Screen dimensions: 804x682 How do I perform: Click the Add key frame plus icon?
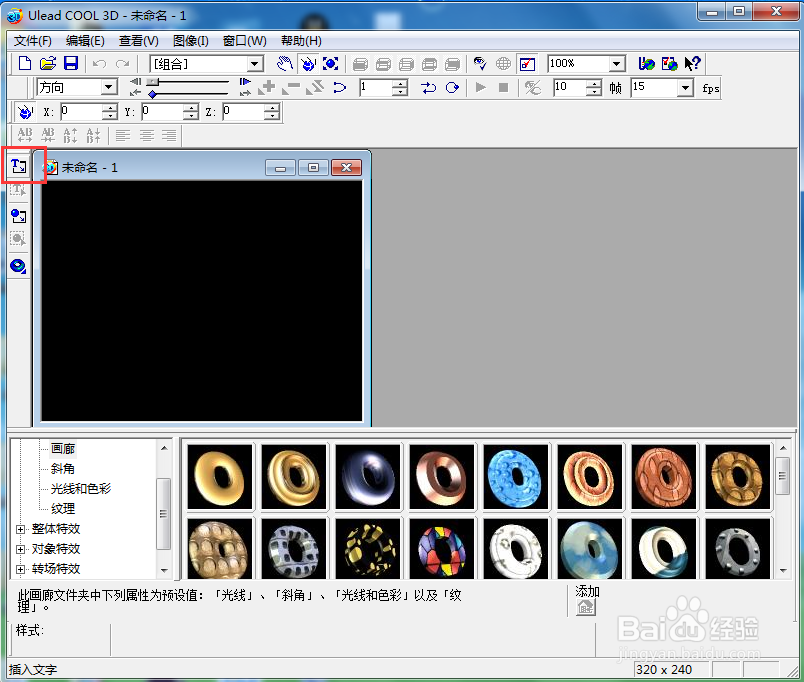click(267, 87)
